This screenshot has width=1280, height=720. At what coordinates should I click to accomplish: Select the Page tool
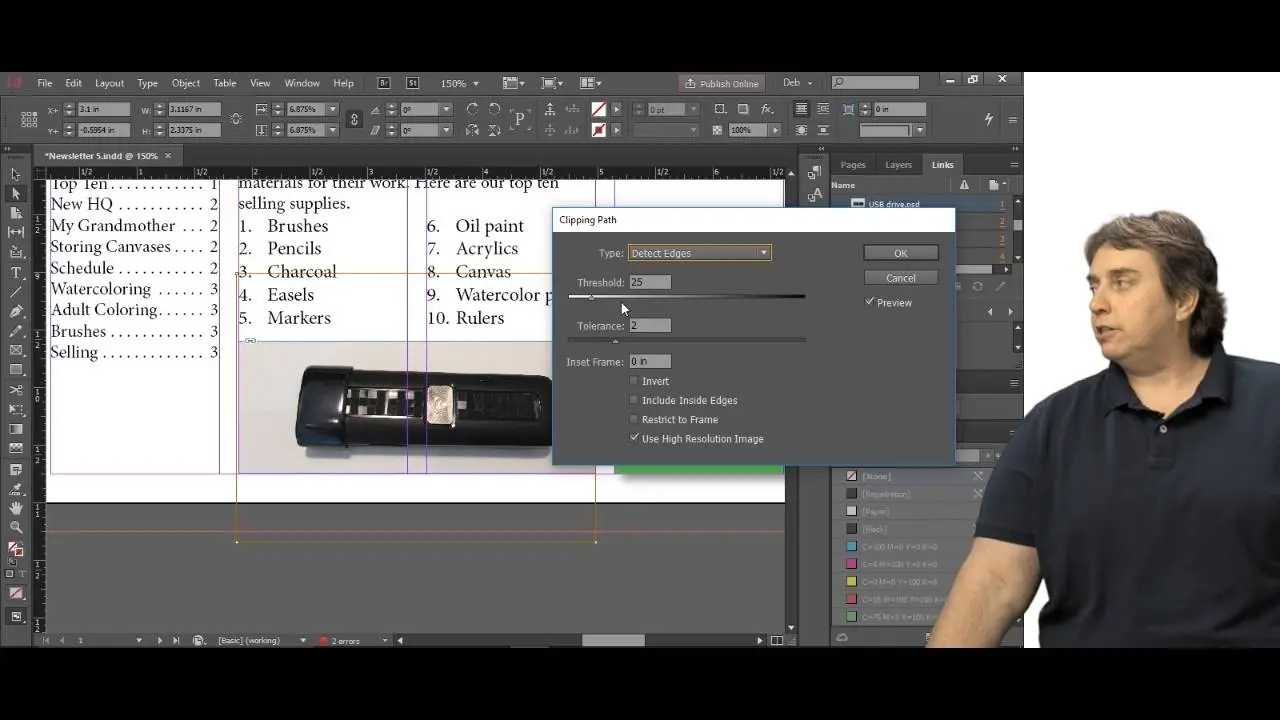tap(16, 213)
